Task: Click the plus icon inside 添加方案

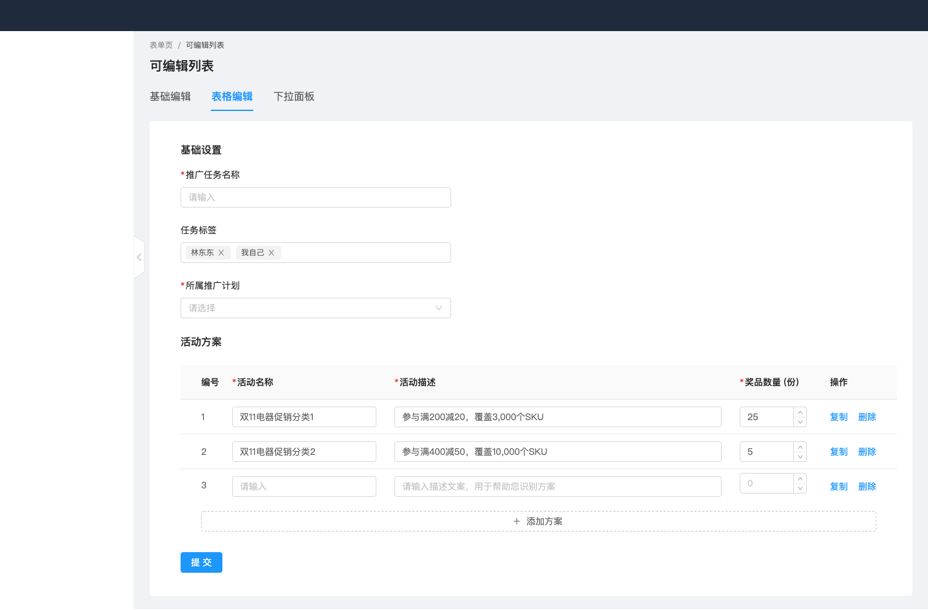Action: [516, 520]
